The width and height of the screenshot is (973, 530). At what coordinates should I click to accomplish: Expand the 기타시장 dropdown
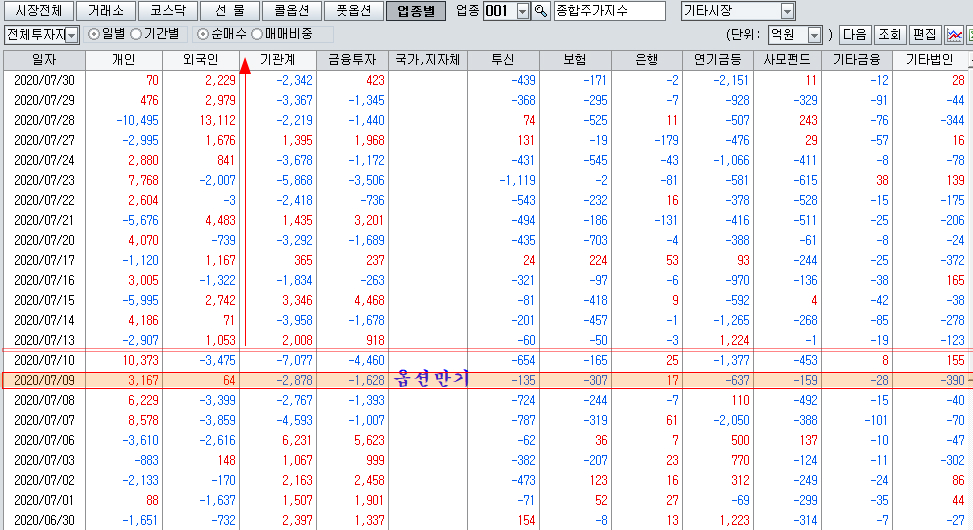[x=787, y=12]
